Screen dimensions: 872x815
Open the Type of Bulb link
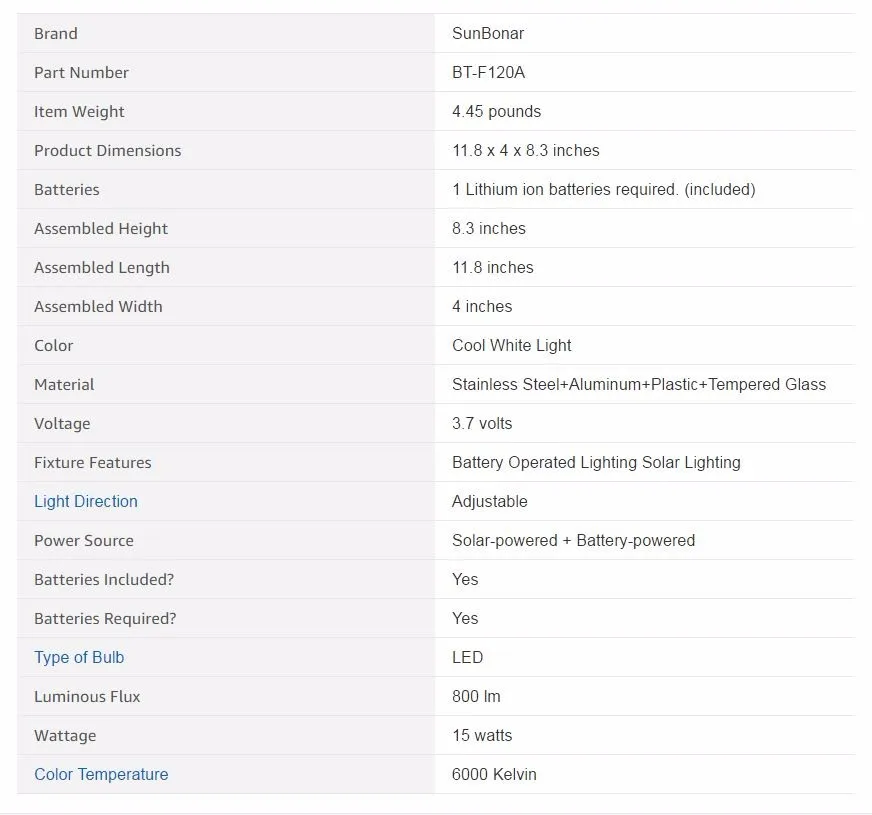pos(79,657)
